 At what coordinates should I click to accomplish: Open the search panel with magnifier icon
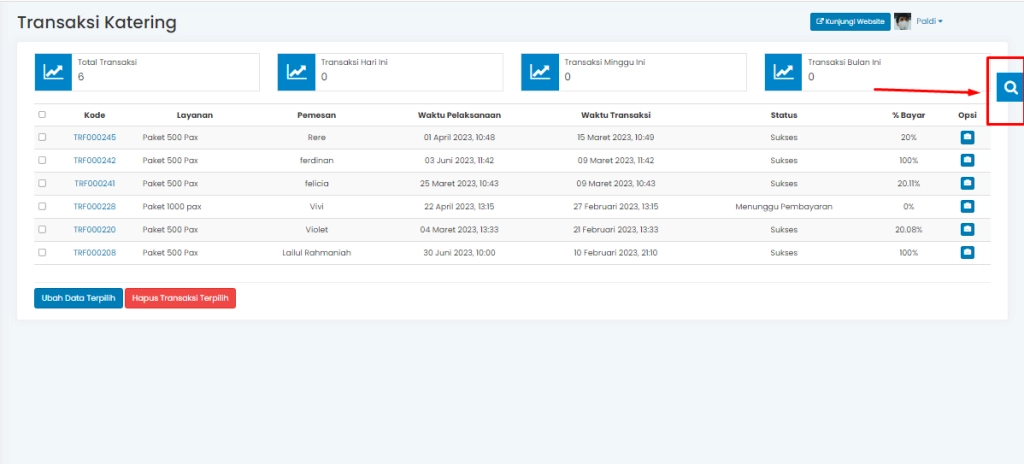[x=1010, y=88]
